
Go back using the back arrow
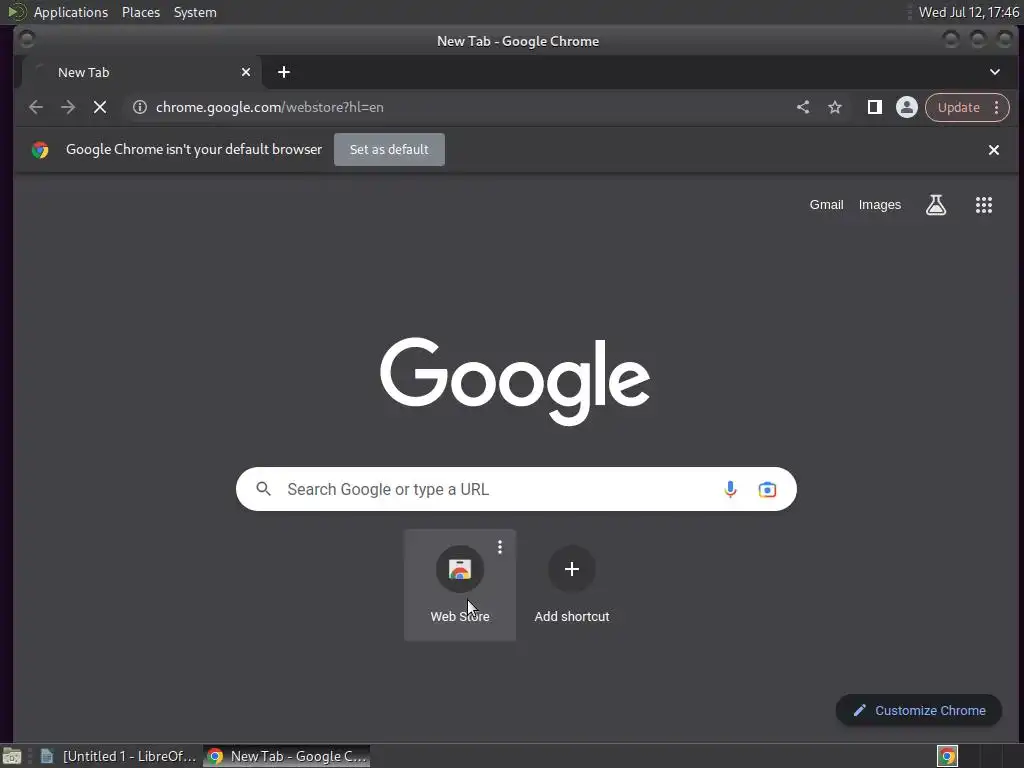click(x=36, y=107)
